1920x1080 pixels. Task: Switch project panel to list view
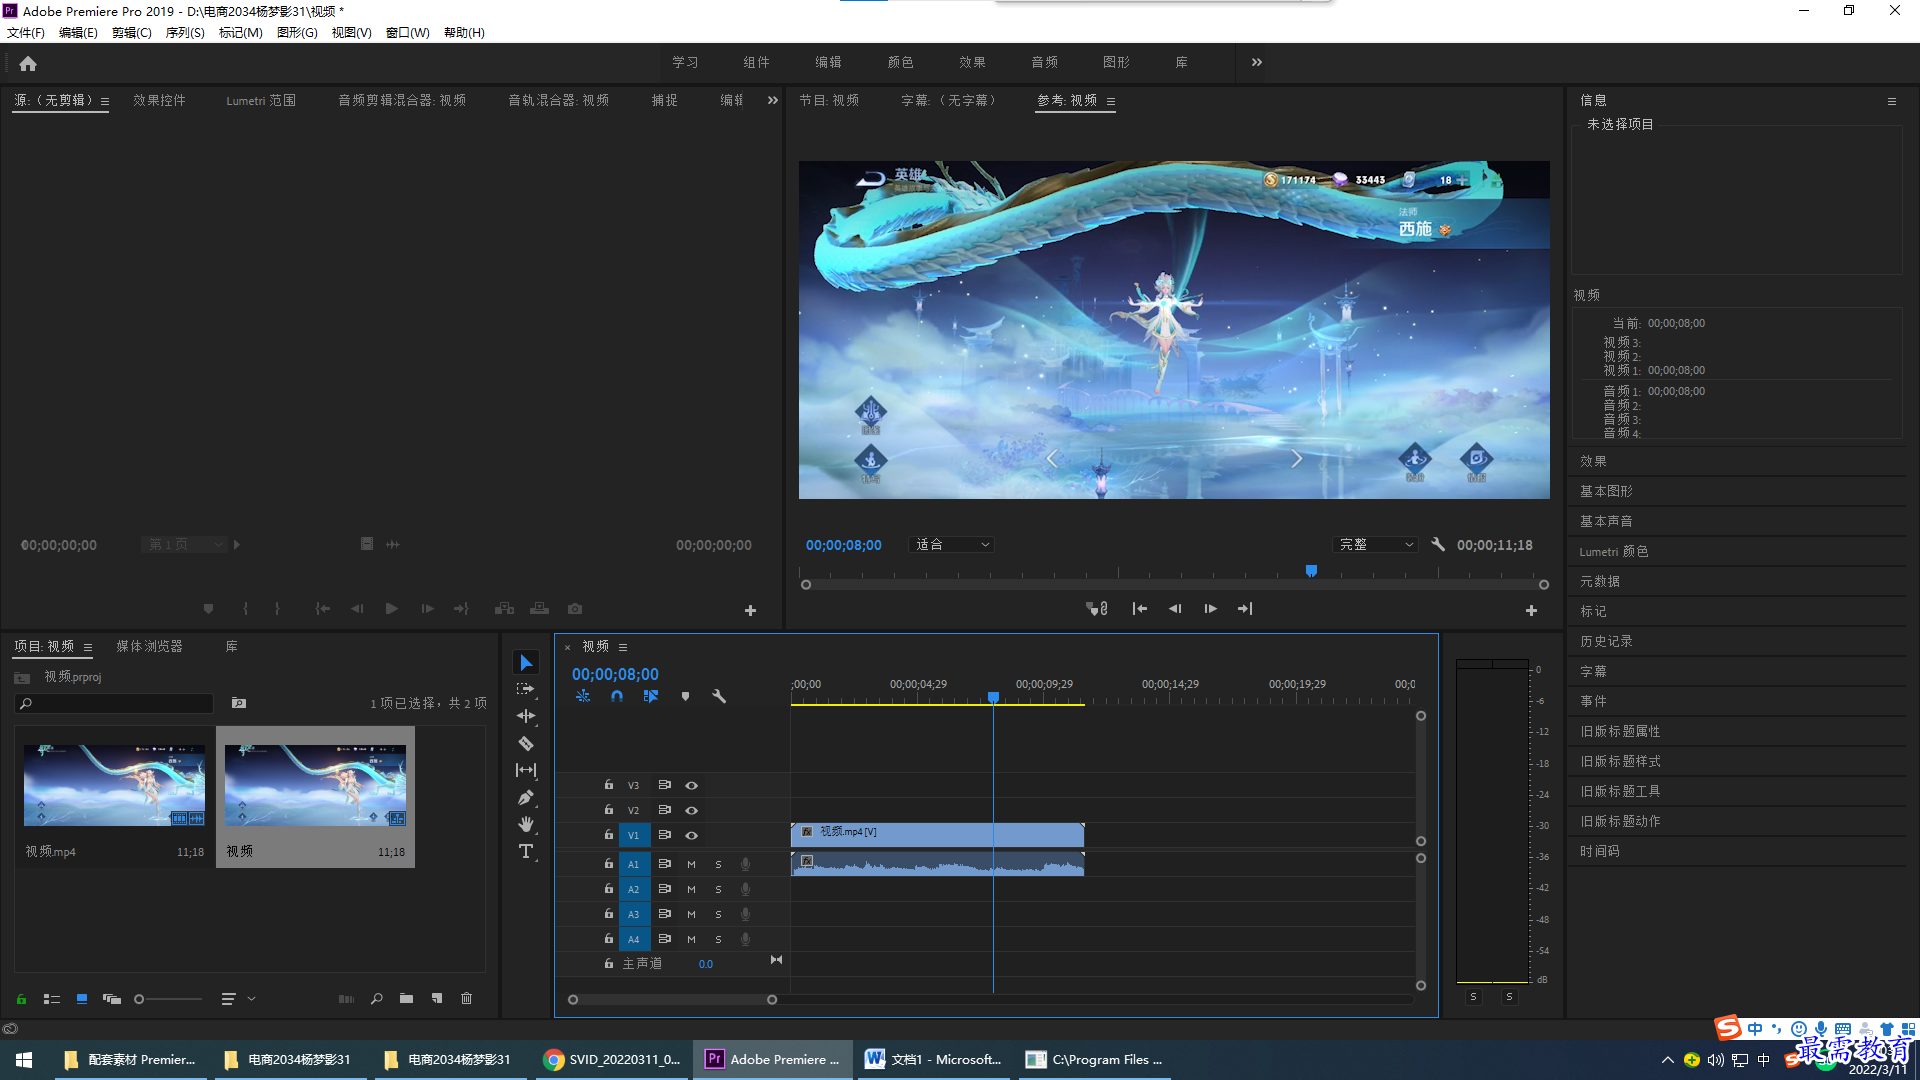(x=52, y=998)
